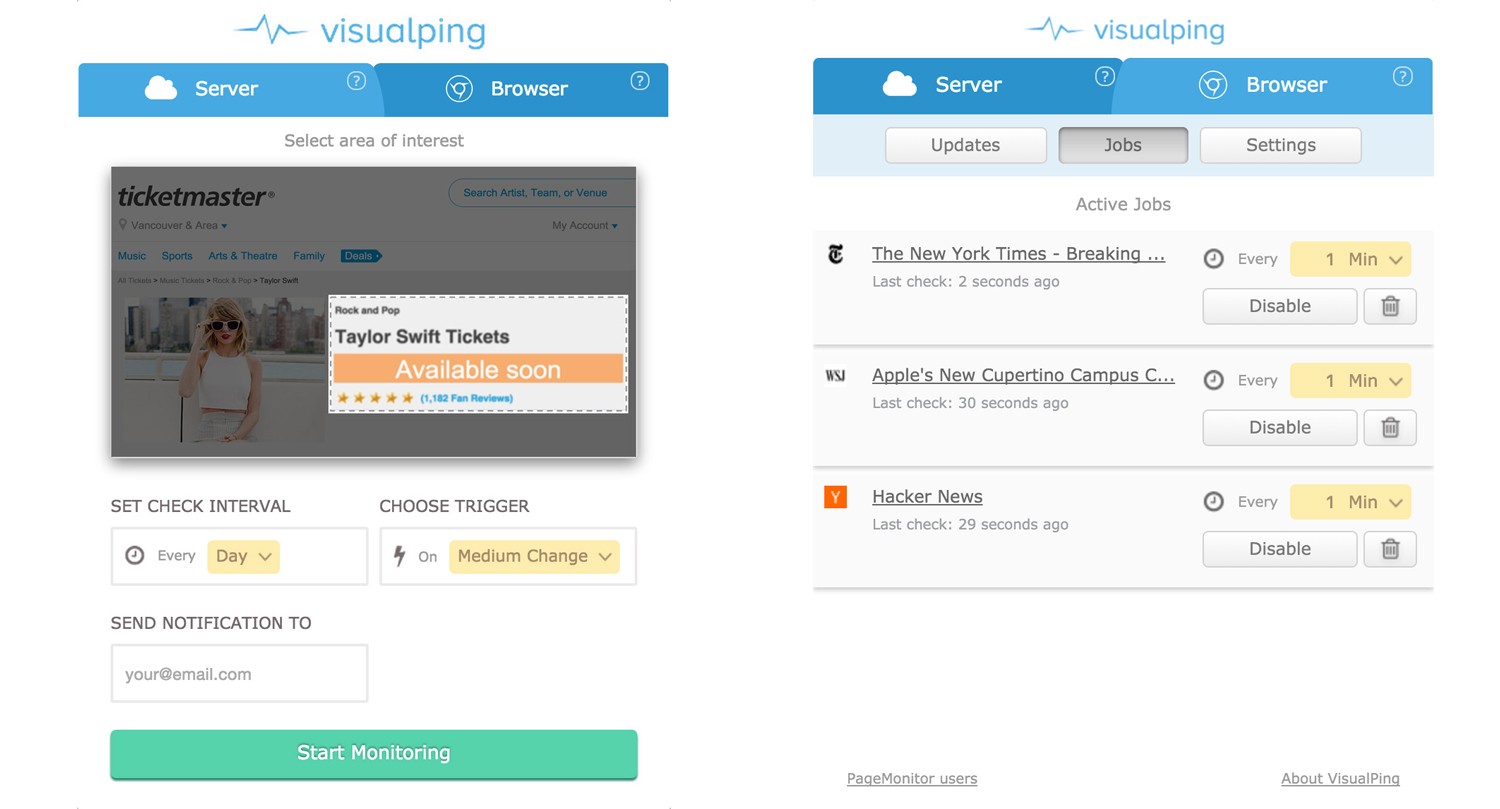Click the help icon on left panel's Browser tab
The image size is (1500, 809).
(640, 81)
